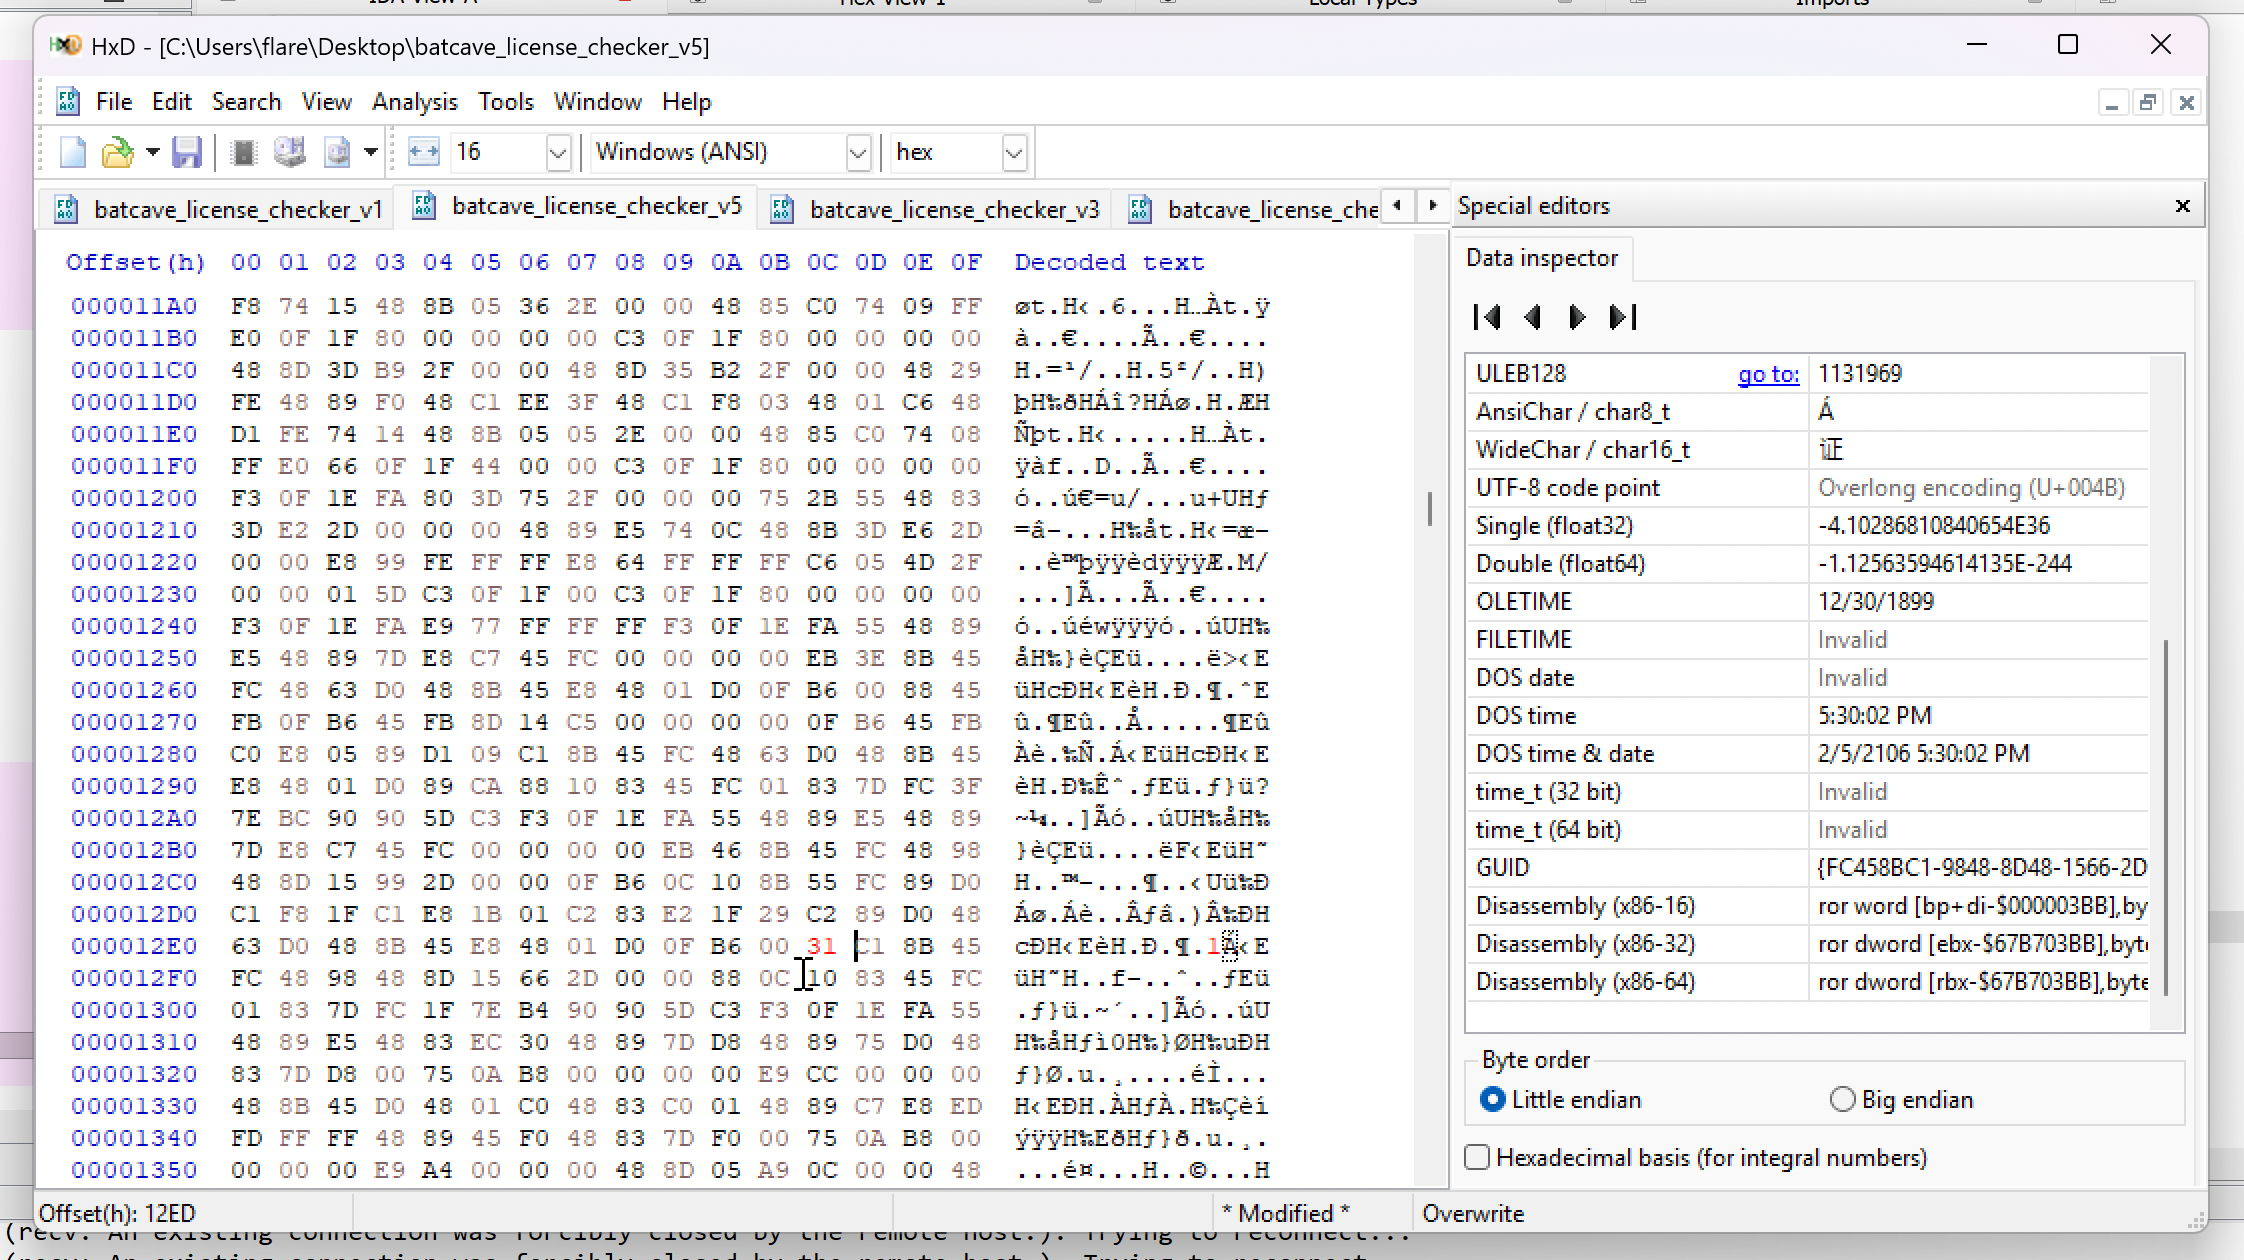The height and width of the screenshot is (1260, 2244).
Task: Create a new file with the blank page icon
Action: click(x=73, y=153)
